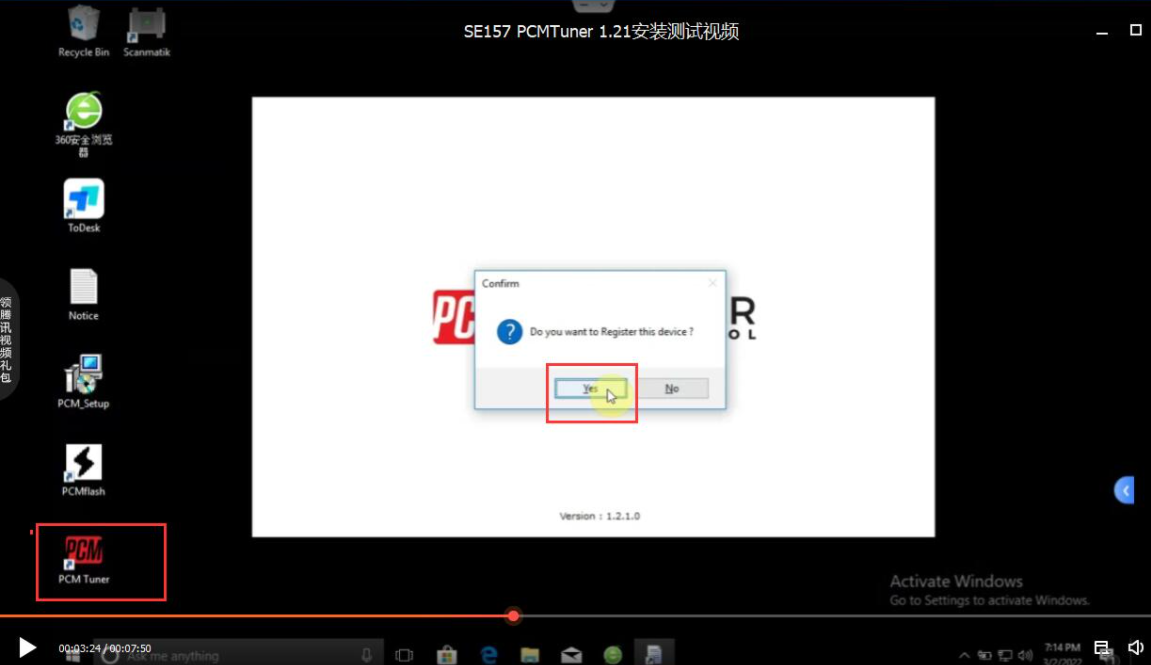Viewport: 1151px width, 665px height.
Task: Click No in the Confirm dialog
Action: coord(672,388)
